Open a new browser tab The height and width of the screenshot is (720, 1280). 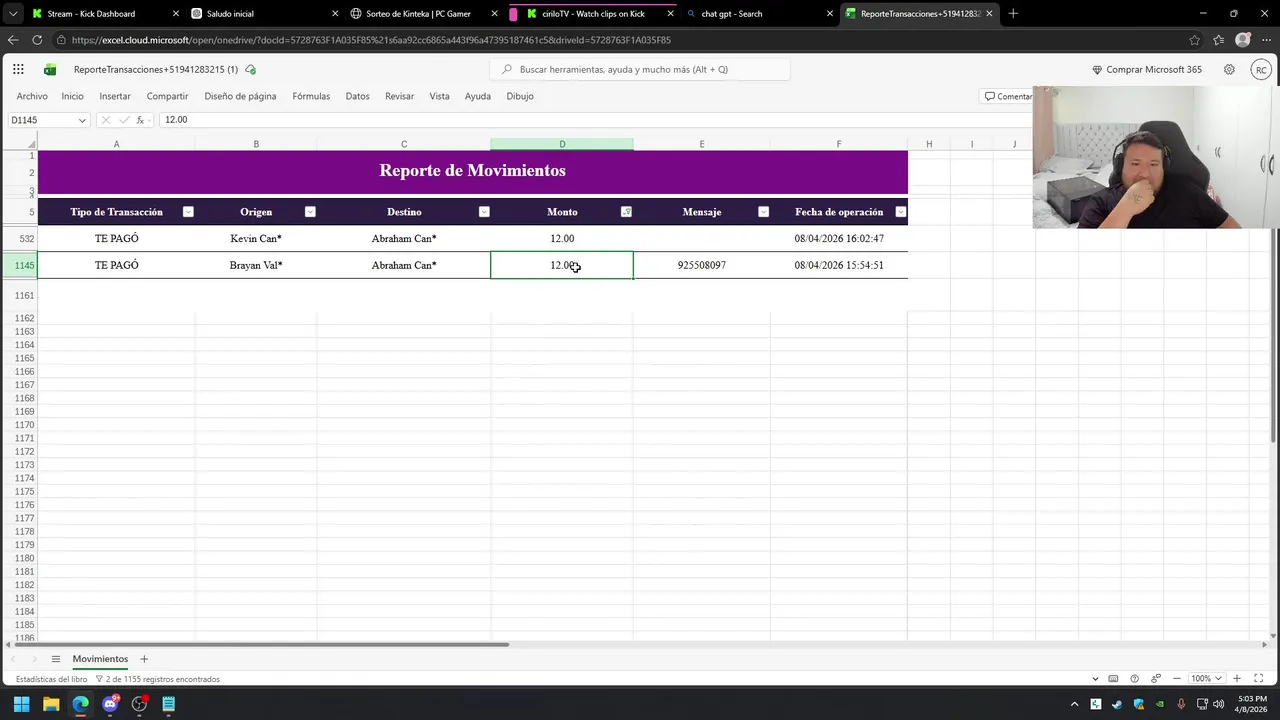[1013, 14]
